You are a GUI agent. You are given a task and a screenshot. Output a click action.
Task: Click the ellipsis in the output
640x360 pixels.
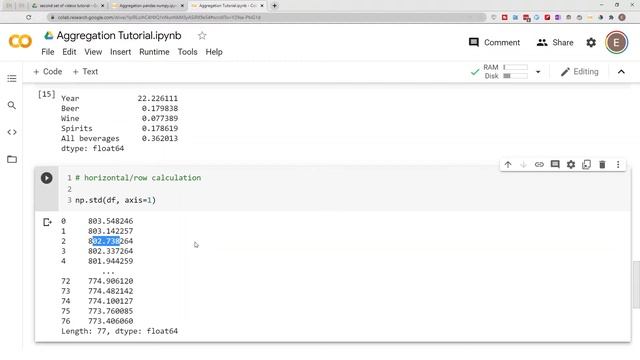point(109,271)
